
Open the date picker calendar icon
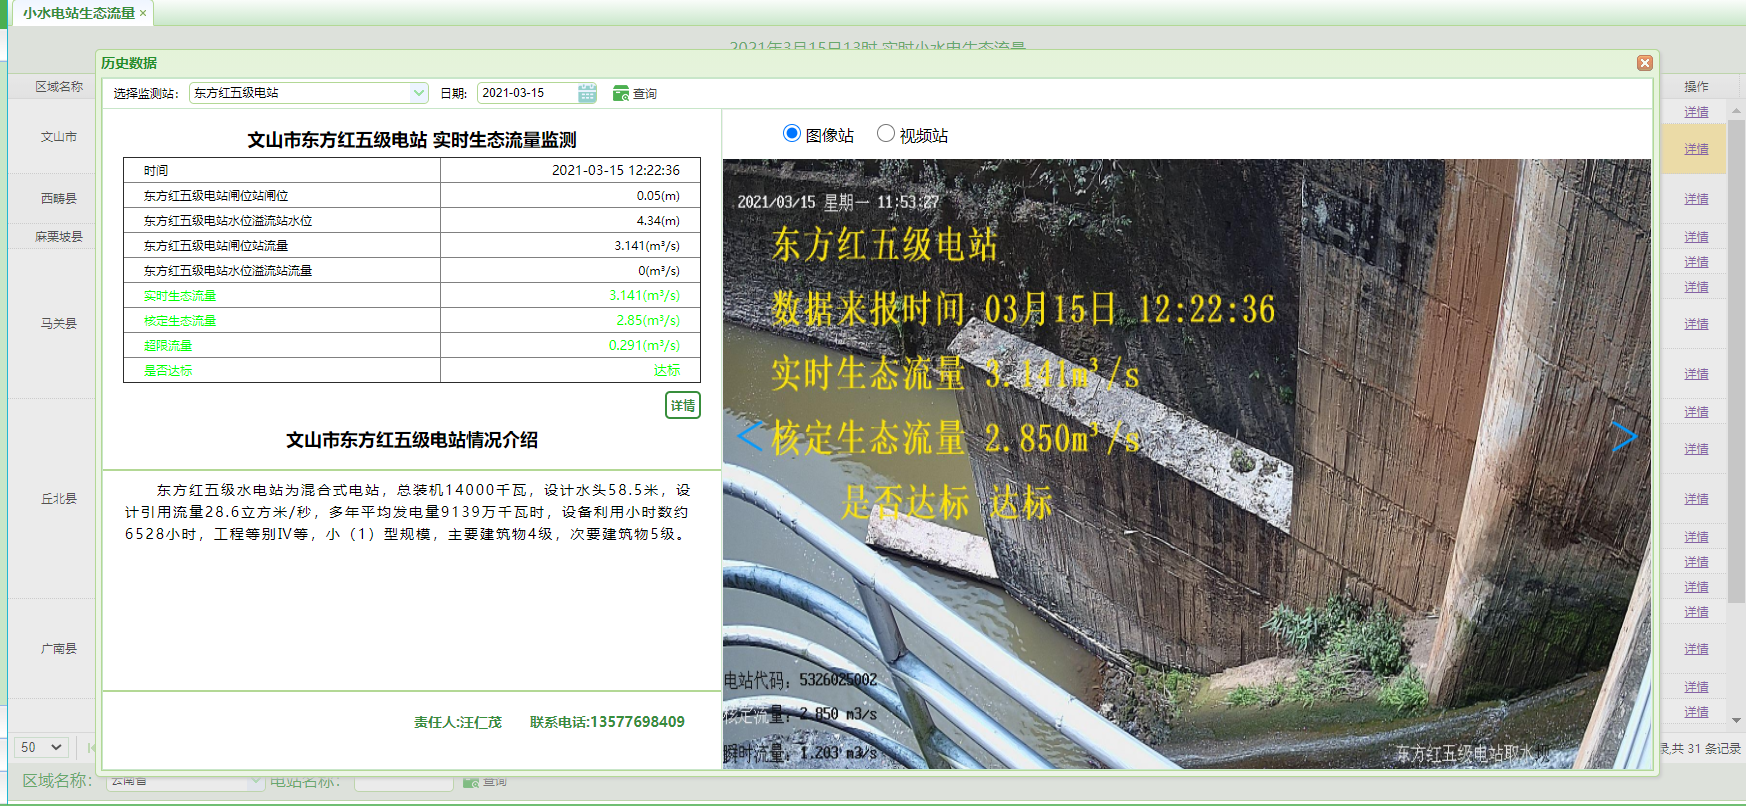pyautogui.click(x=587, y=93)
